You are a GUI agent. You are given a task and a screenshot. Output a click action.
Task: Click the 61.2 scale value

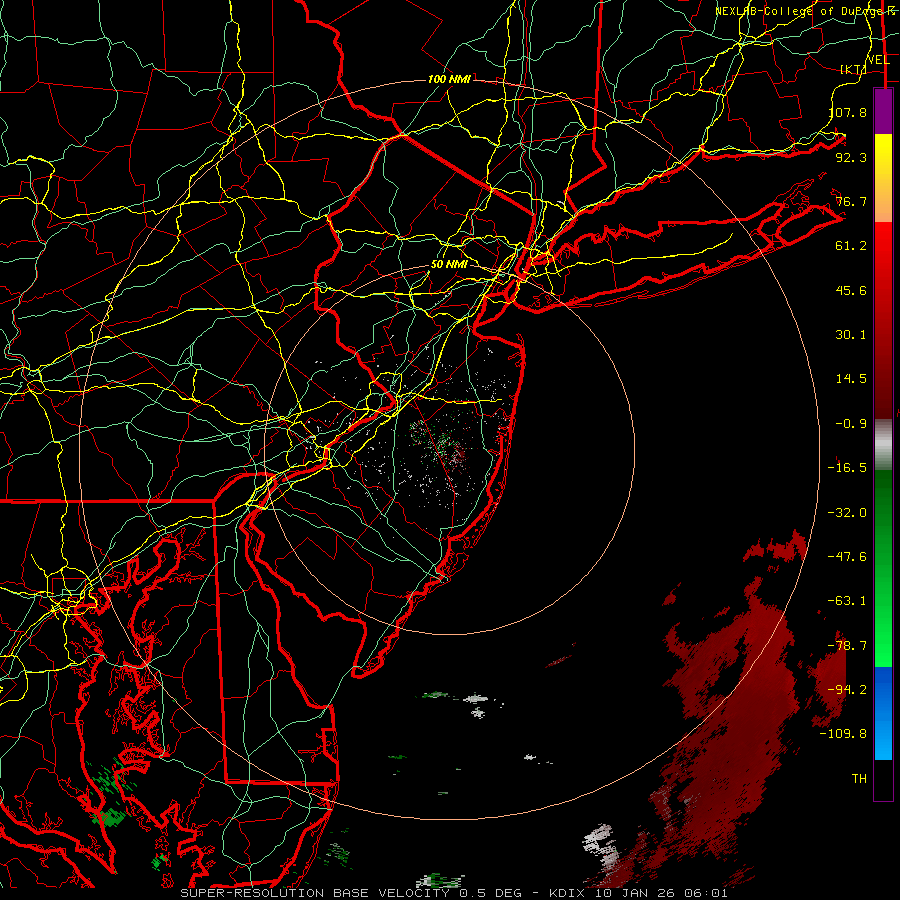point(851,246)
